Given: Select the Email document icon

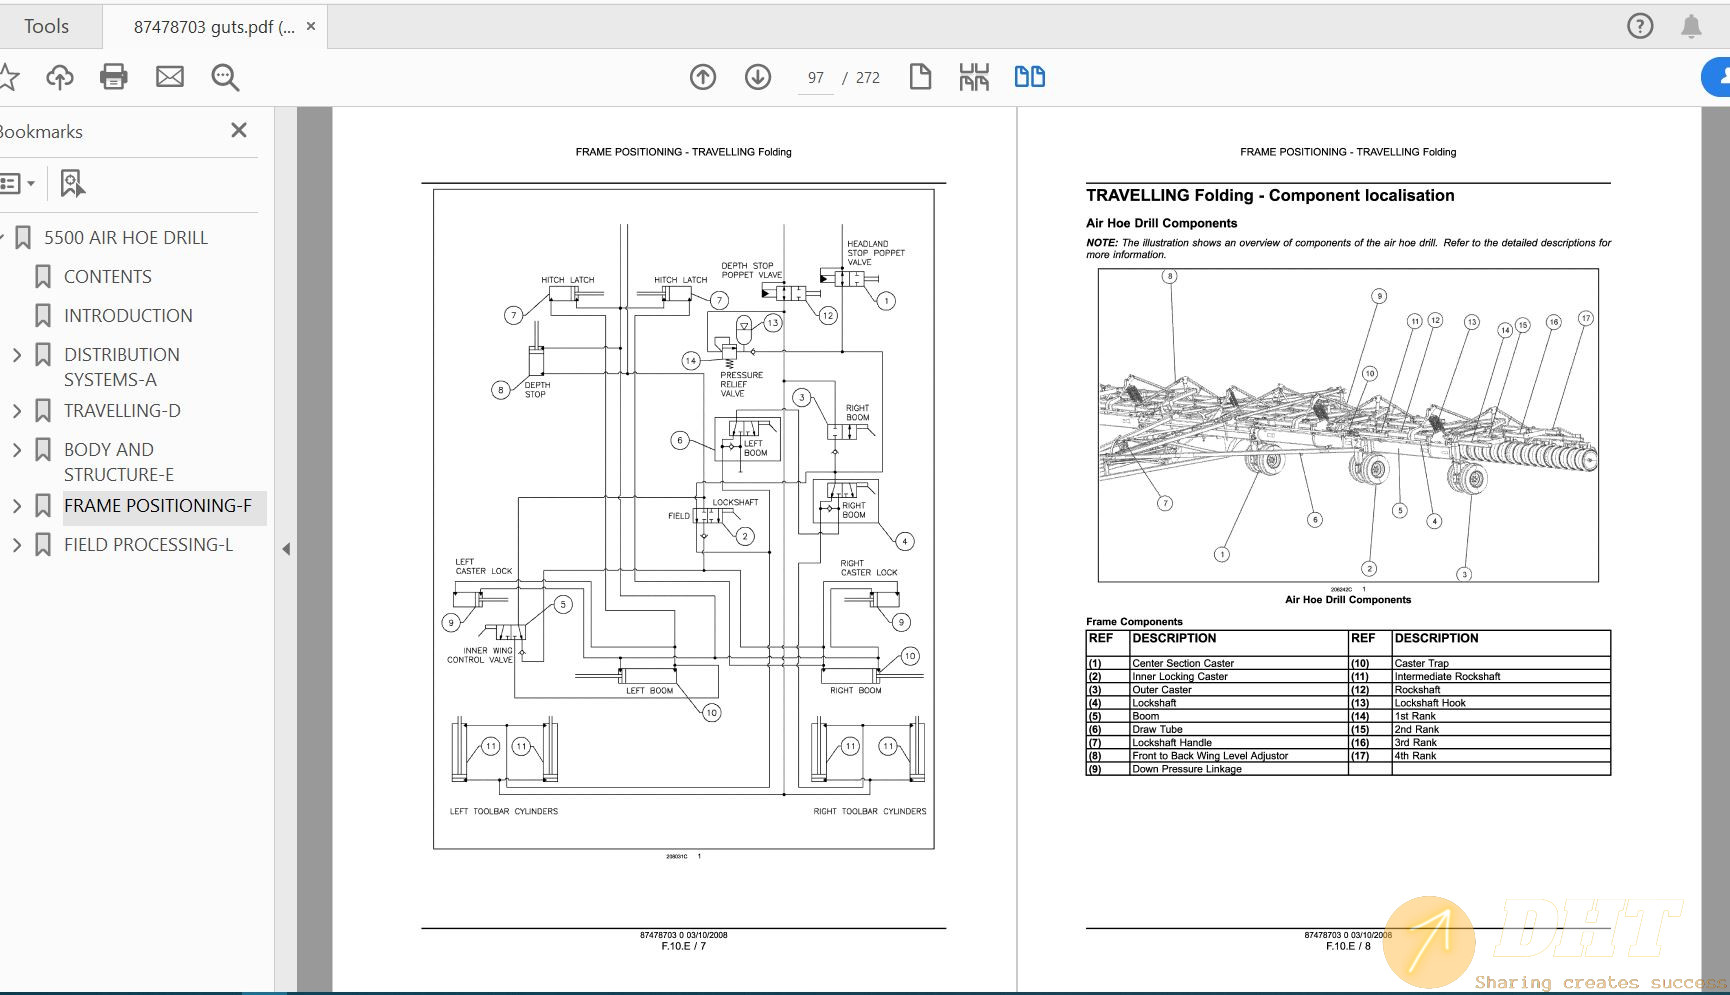Looking at the screenshot, I should click(169, 76).
